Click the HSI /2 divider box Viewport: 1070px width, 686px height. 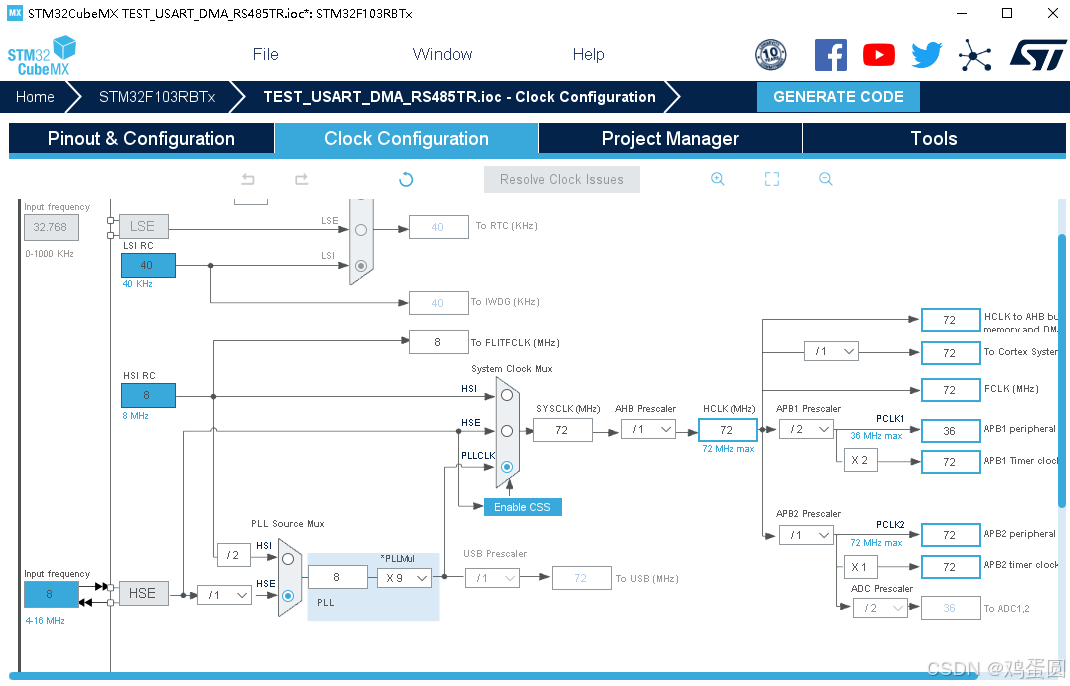coord(233,556)
